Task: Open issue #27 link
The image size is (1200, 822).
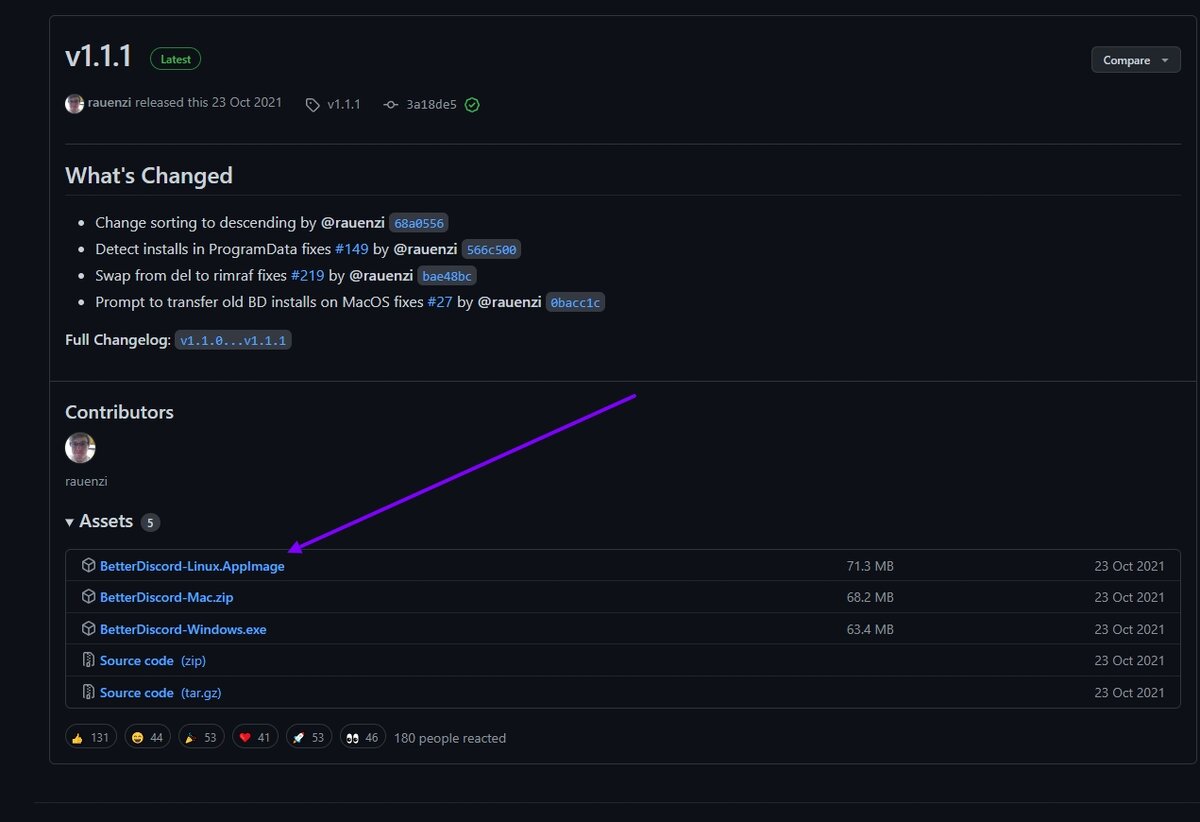Action: pos(440,301)
